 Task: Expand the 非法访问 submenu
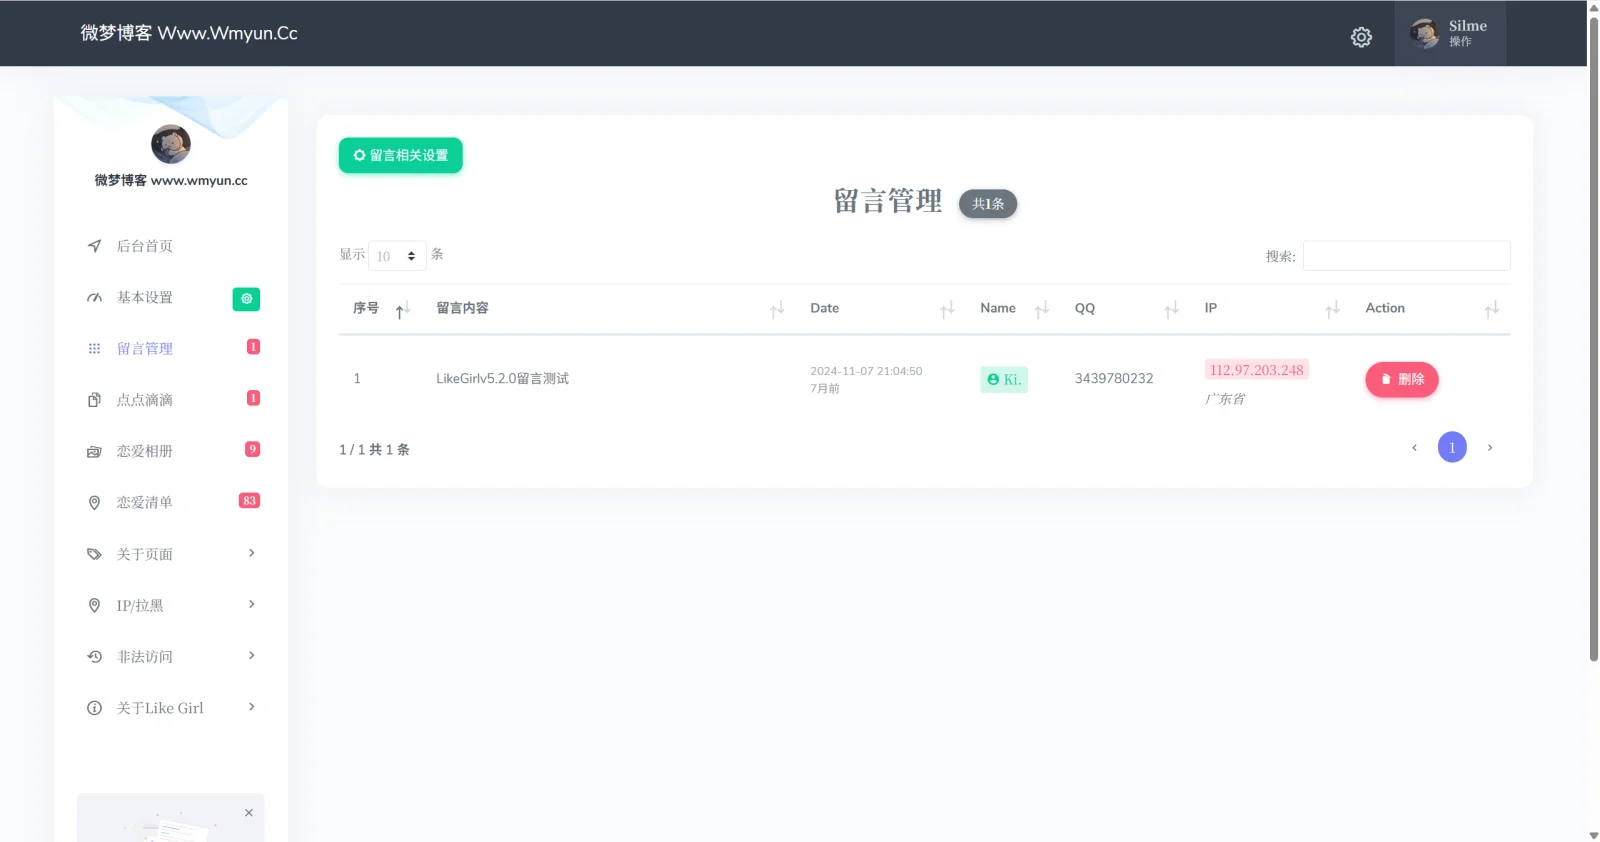point(171,656)
